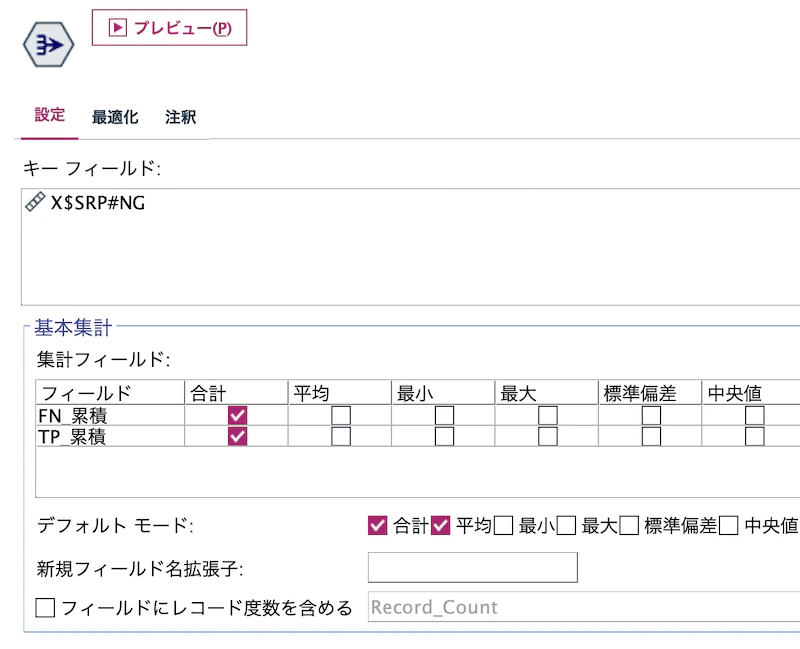Enable 最大 for the TP_累積 field
This screenshot has height=649, width=800.
click(x=546, y=436)
